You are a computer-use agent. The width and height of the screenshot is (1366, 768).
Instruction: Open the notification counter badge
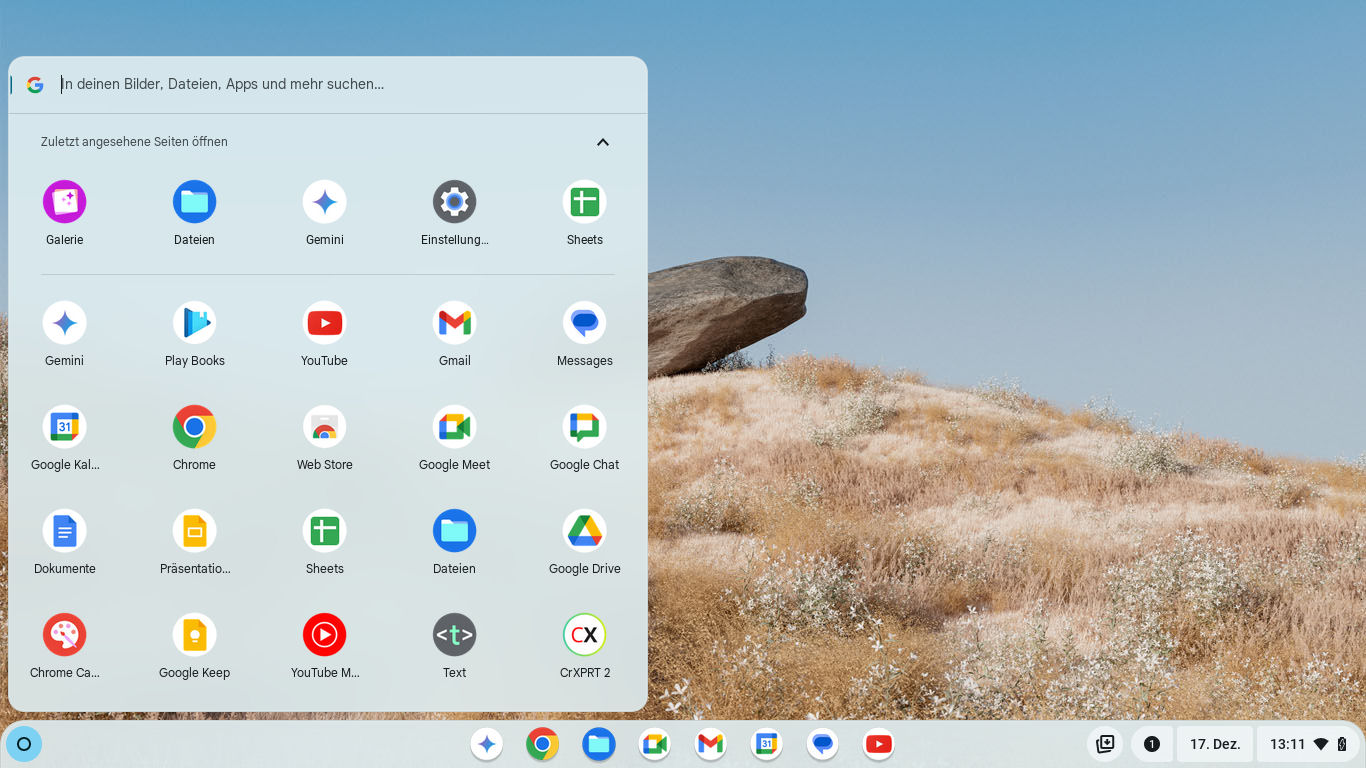point(1151,744)
